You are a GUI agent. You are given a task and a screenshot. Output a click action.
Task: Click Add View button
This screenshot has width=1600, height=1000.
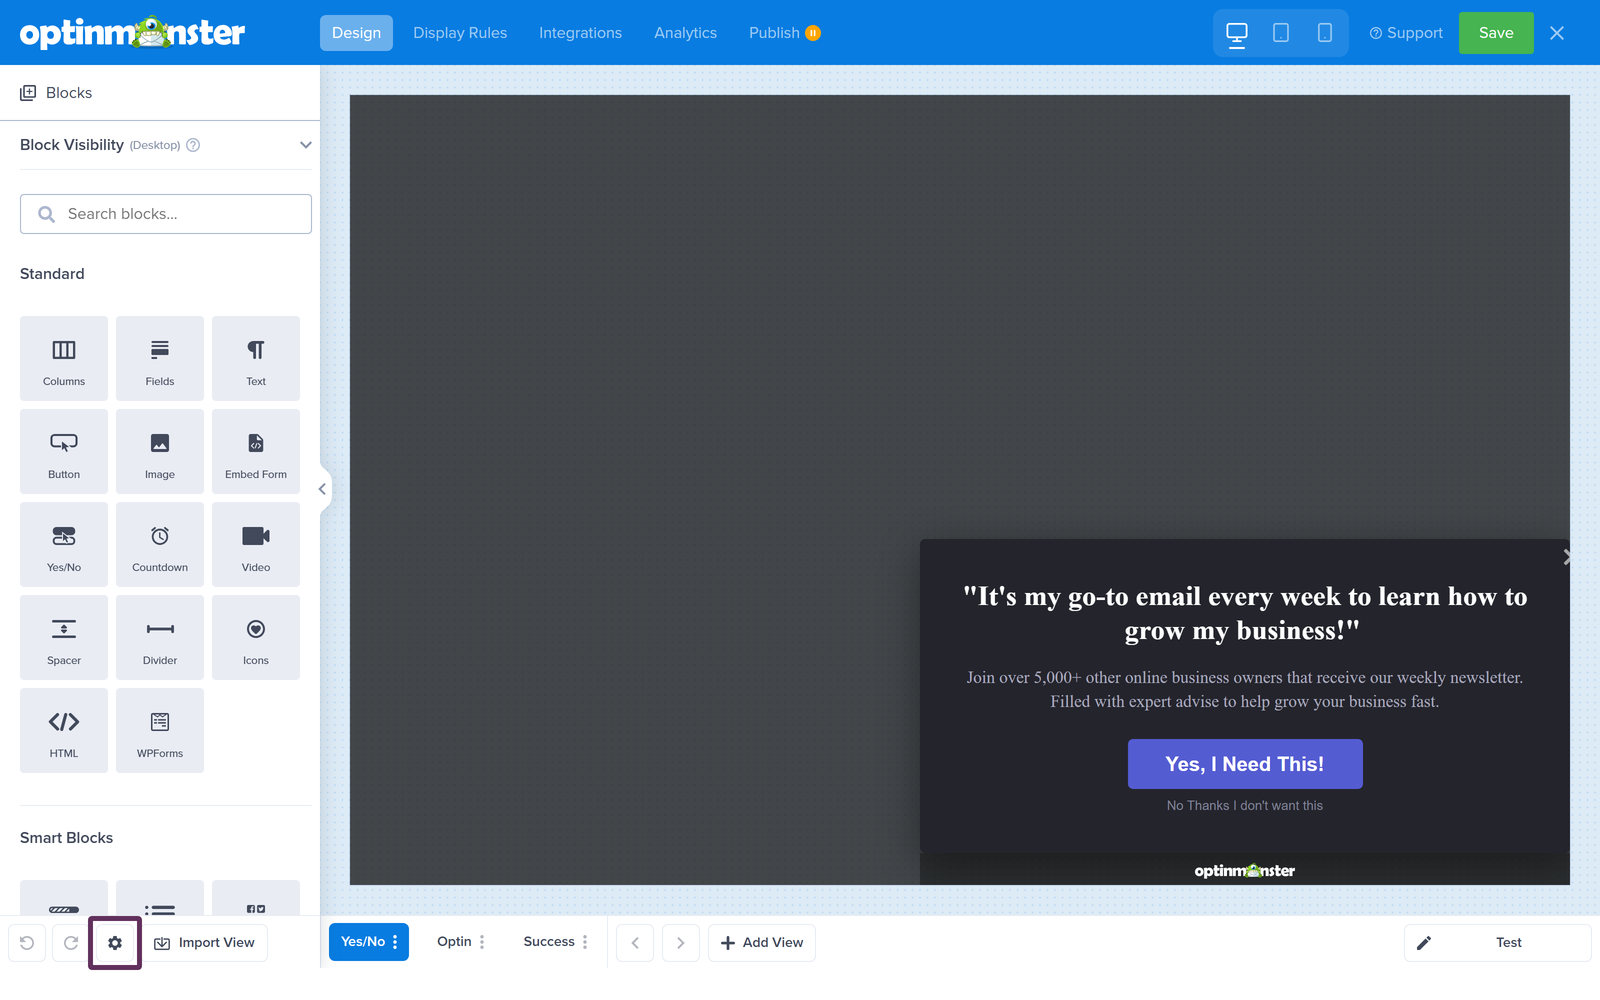[762, 943]
